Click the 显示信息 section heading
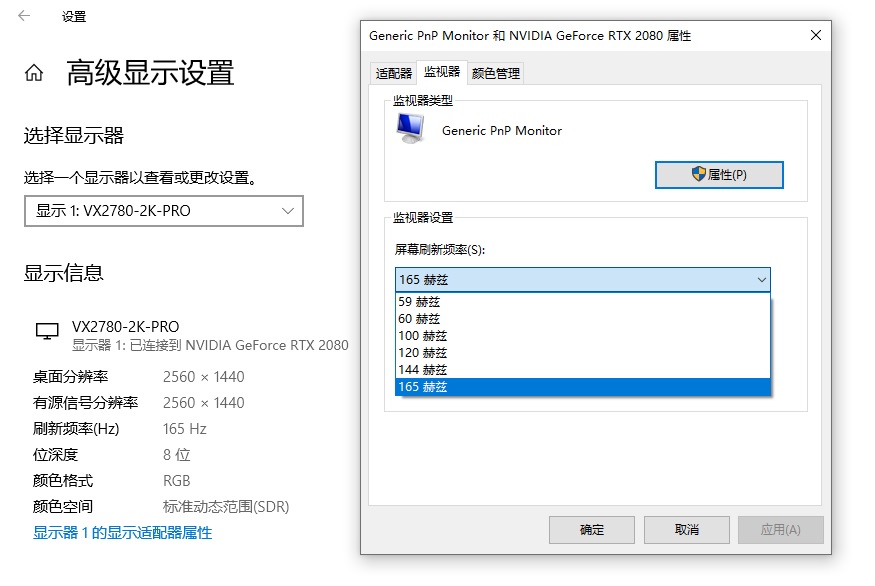Image resolution: width=875 pixels, height=586 pixels. [x=64, y=273]
